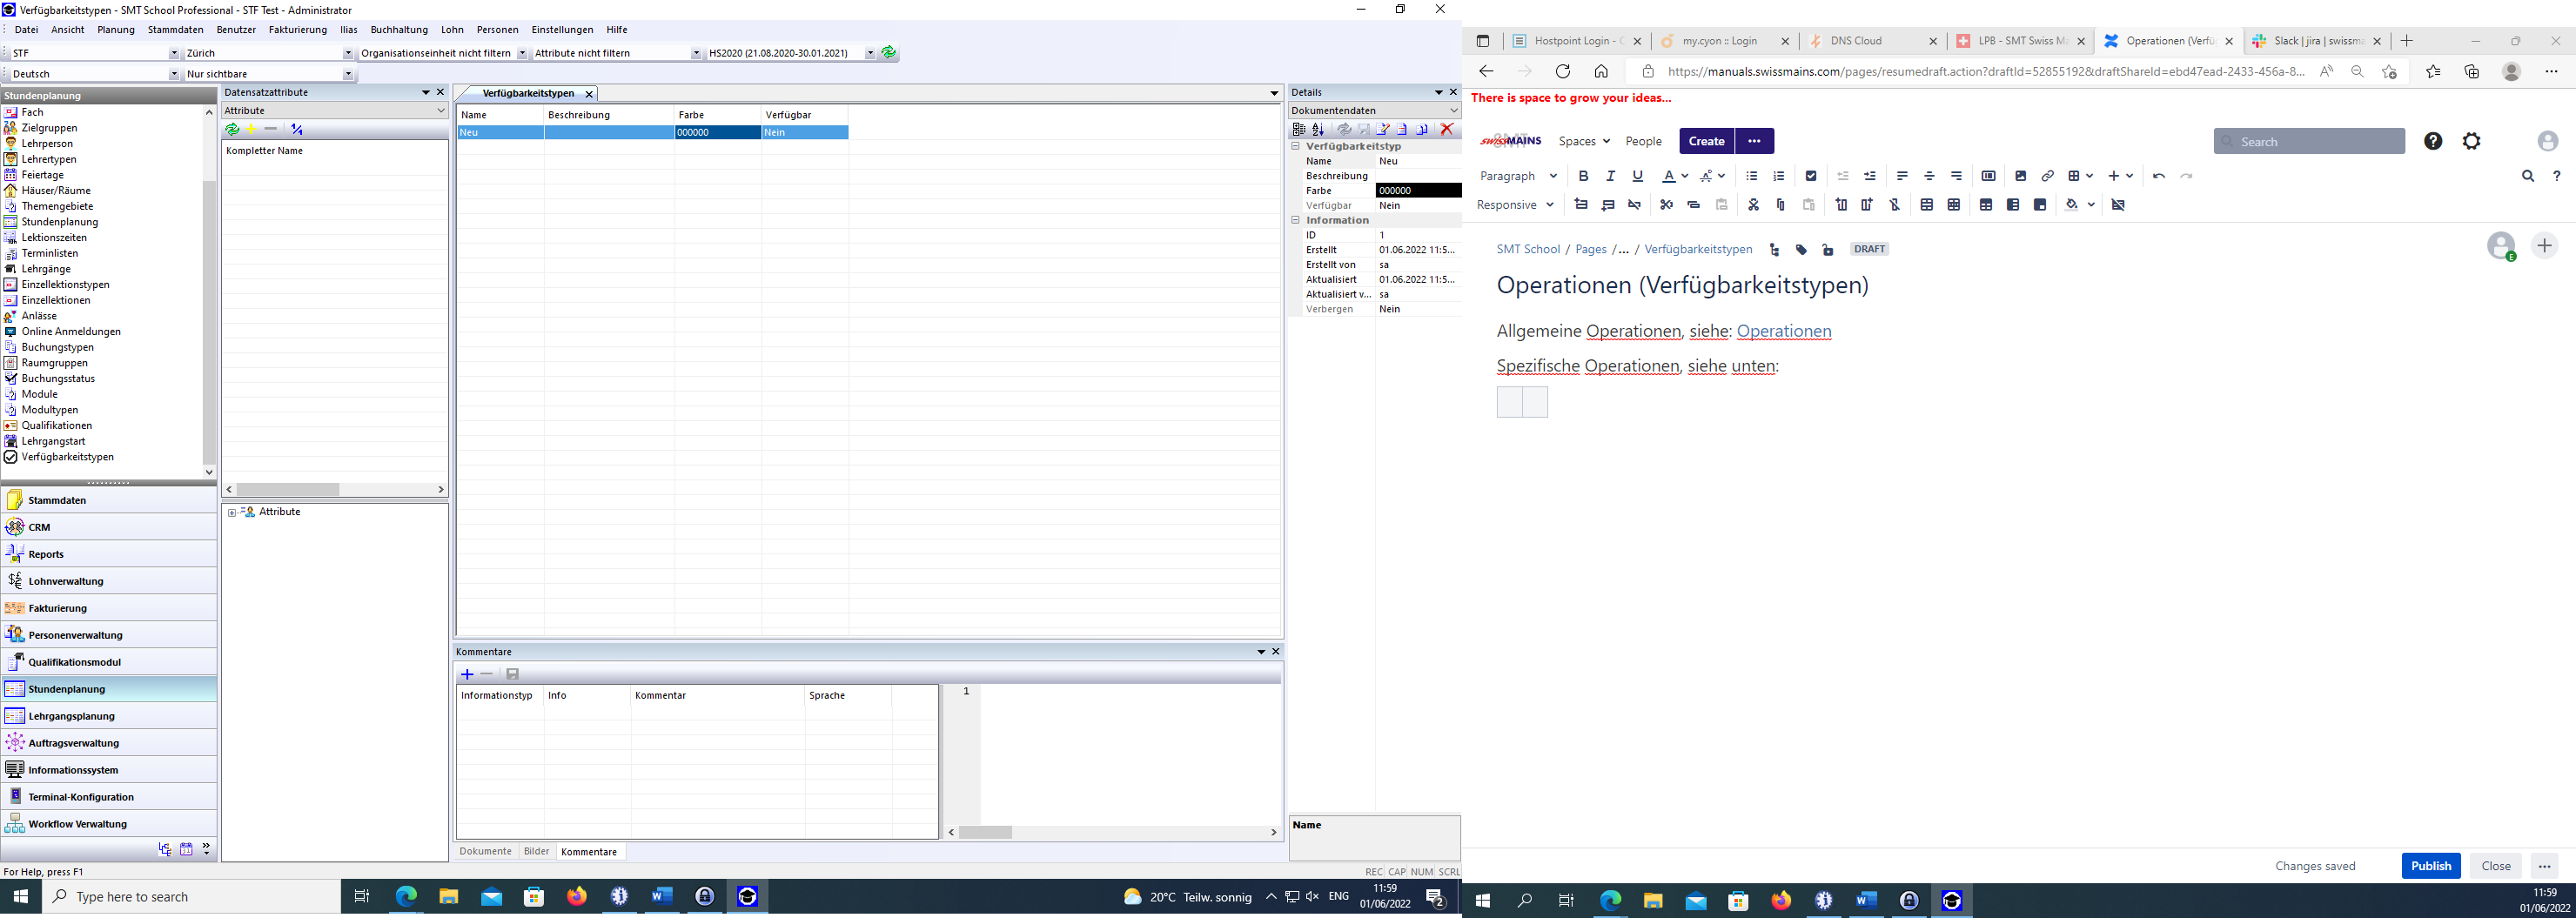Click the yellow plus icon under Attribute
Screen dimensions: 2576x918
(x=252, y=129)
